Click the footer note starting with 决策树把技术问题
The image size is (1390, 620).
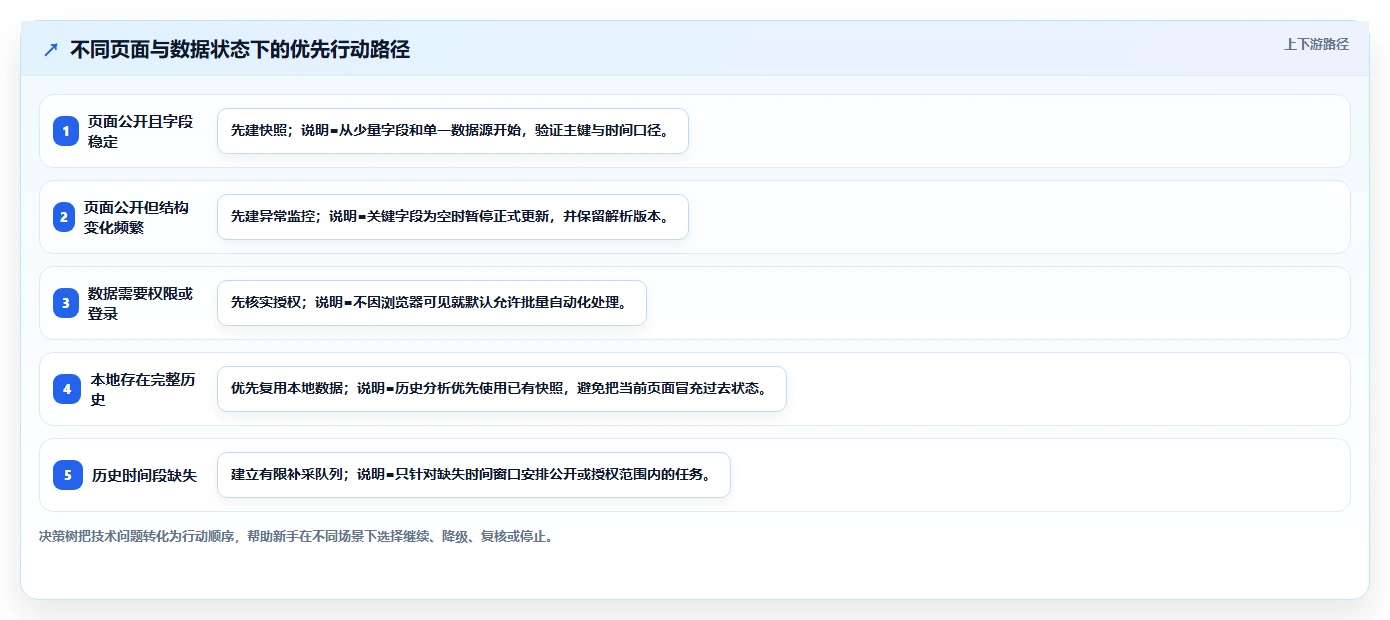296,536
